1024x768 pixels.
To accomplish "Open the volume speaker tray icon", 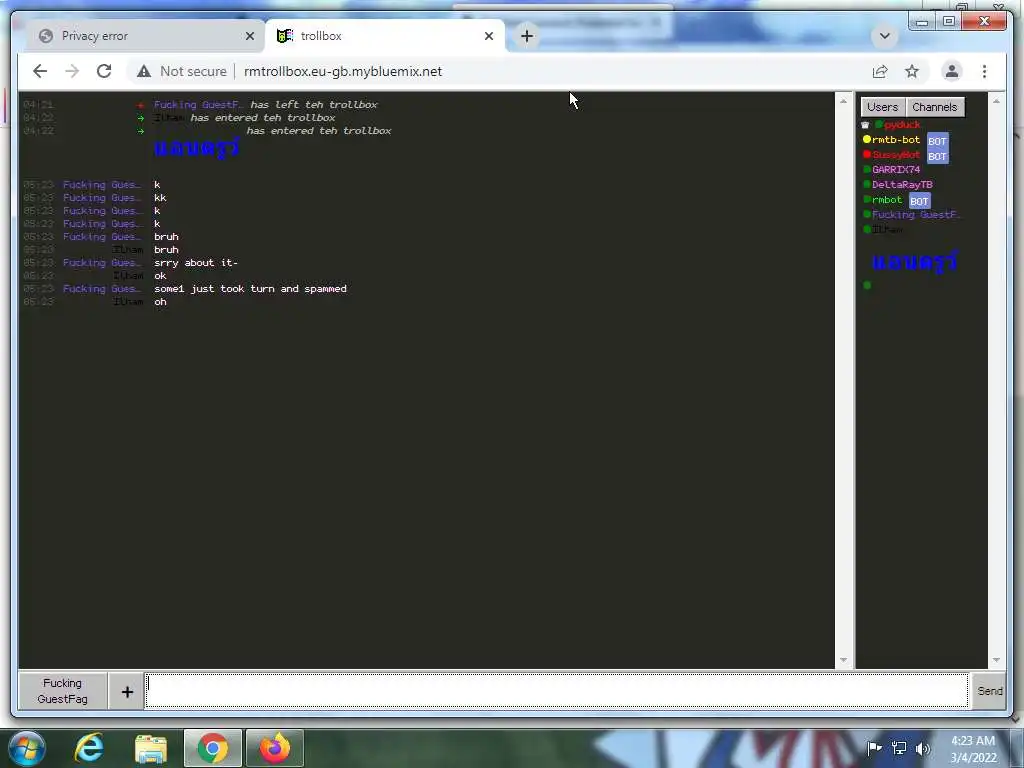I will pos(922,748).
